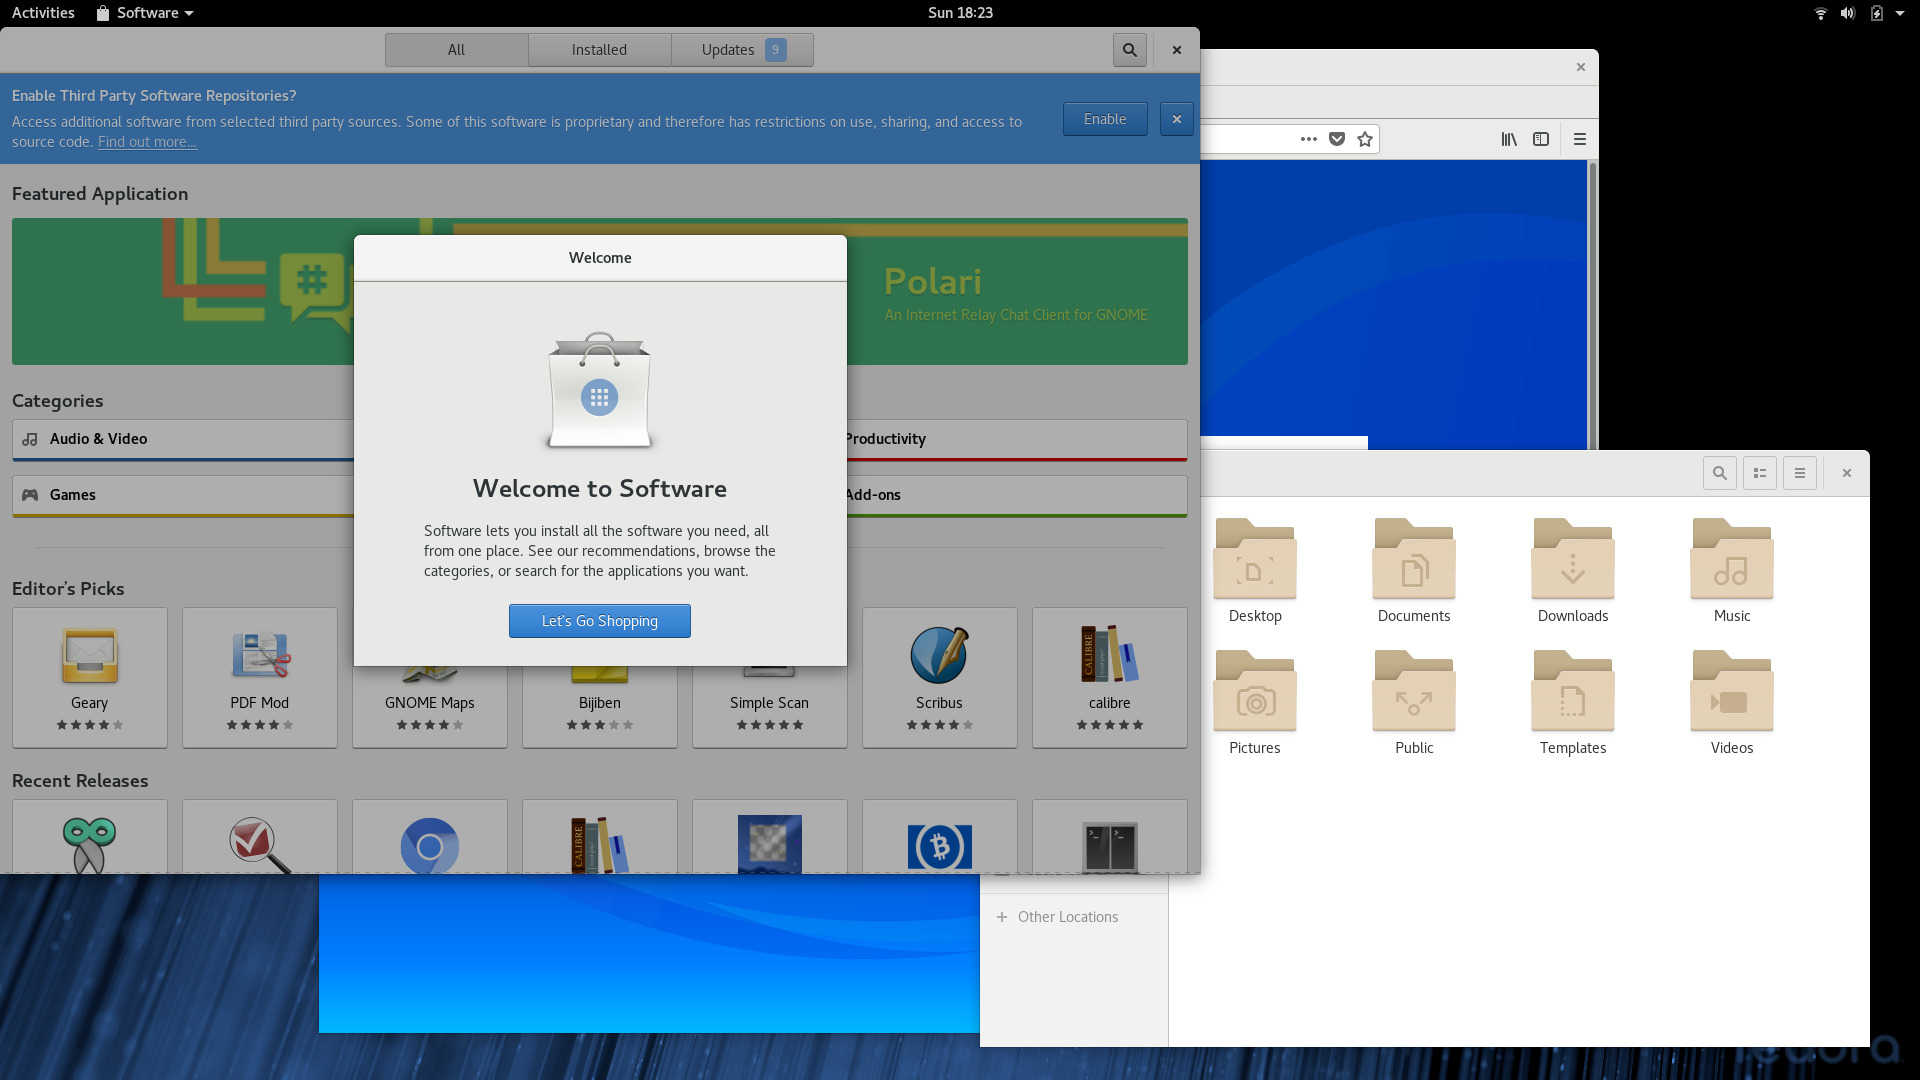Click the Firefox page vertical scrollbar

[x=1592, y=305]
